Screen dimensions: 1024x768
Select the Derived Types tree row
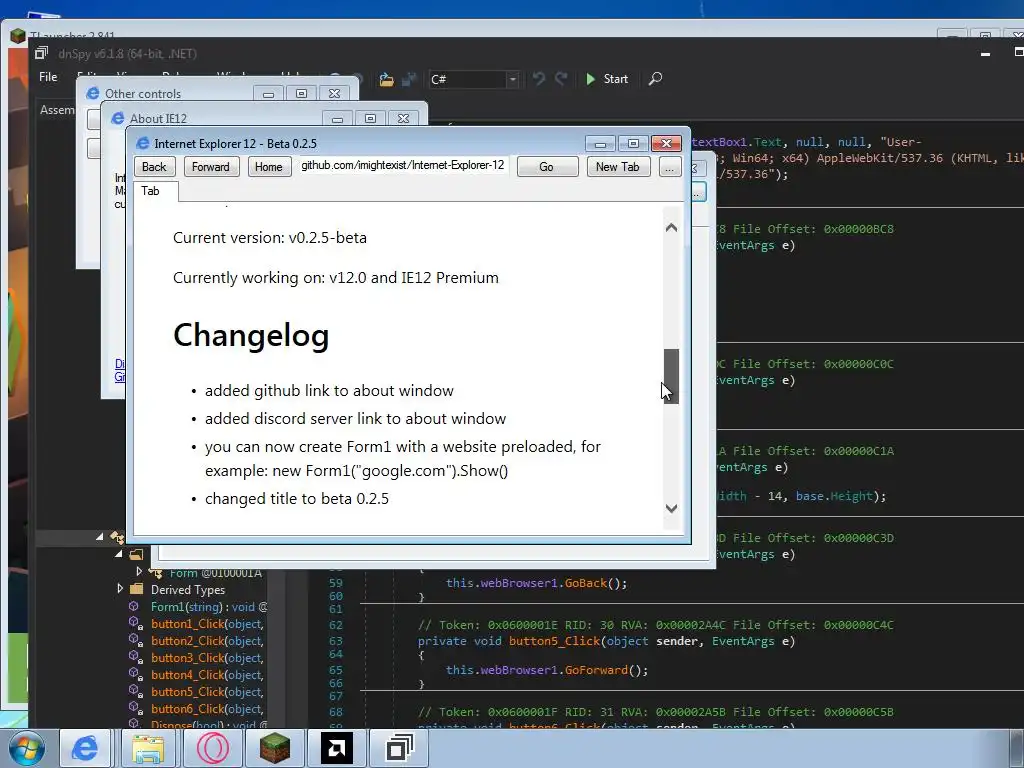point(187,589)
